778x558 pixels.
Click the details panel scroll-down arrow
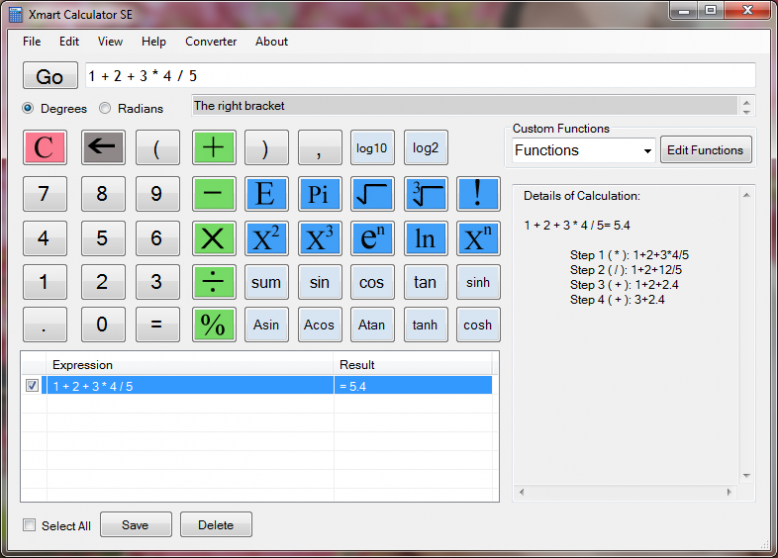[x=746, y=476]
